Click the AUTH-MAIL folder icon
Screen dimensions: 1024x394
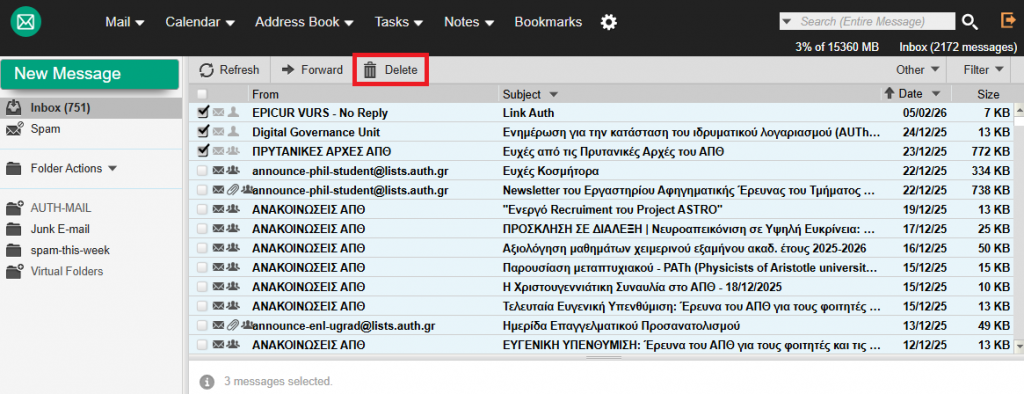click(14, 208)
